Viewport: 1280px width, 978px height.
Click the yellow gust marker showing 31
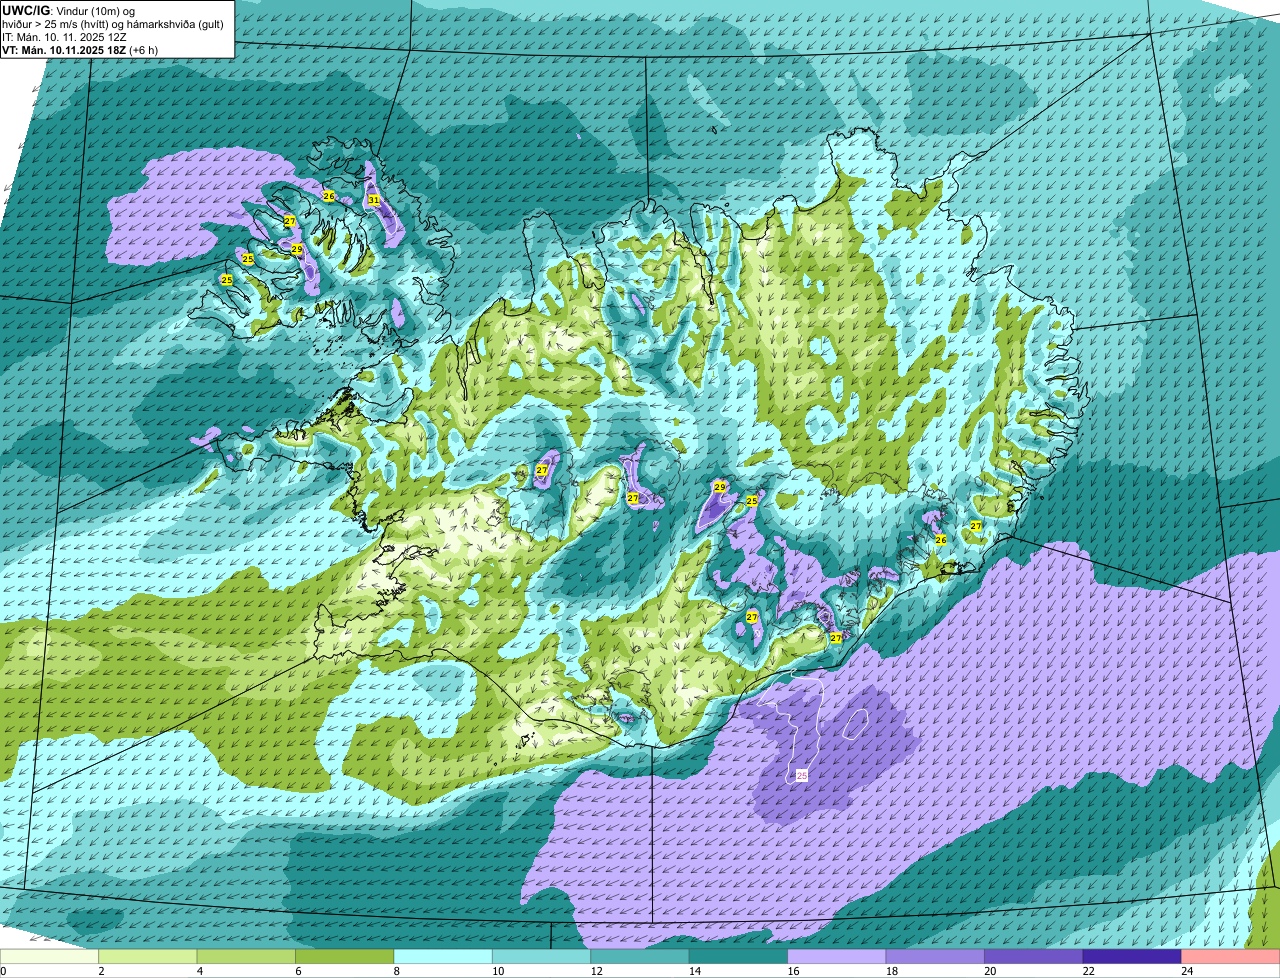coord(373,200)
